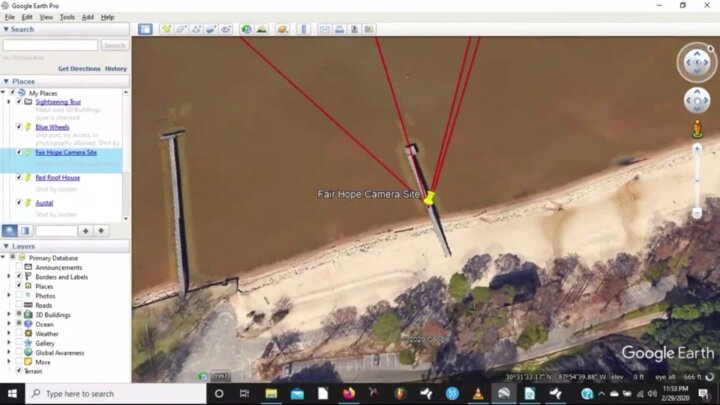Open Task View on the taskbar
The image size is (720, 405).
pyautogui.click(x=244, y=394)
